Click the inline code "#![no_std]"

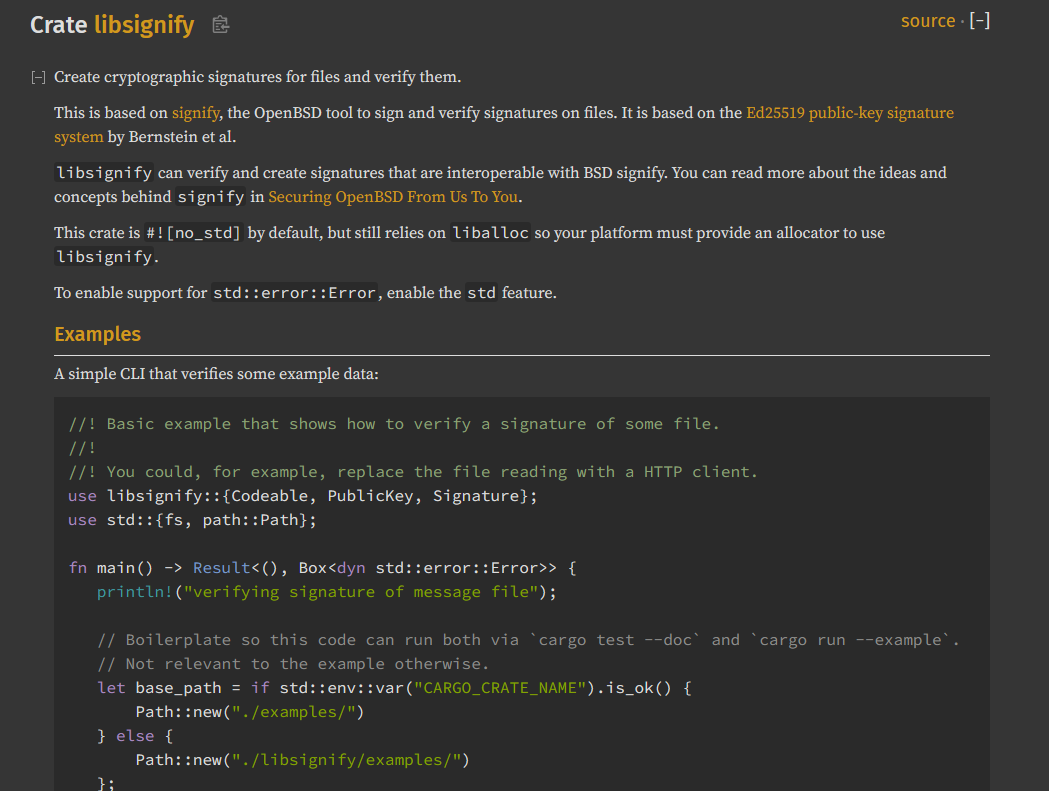(193, 233)
